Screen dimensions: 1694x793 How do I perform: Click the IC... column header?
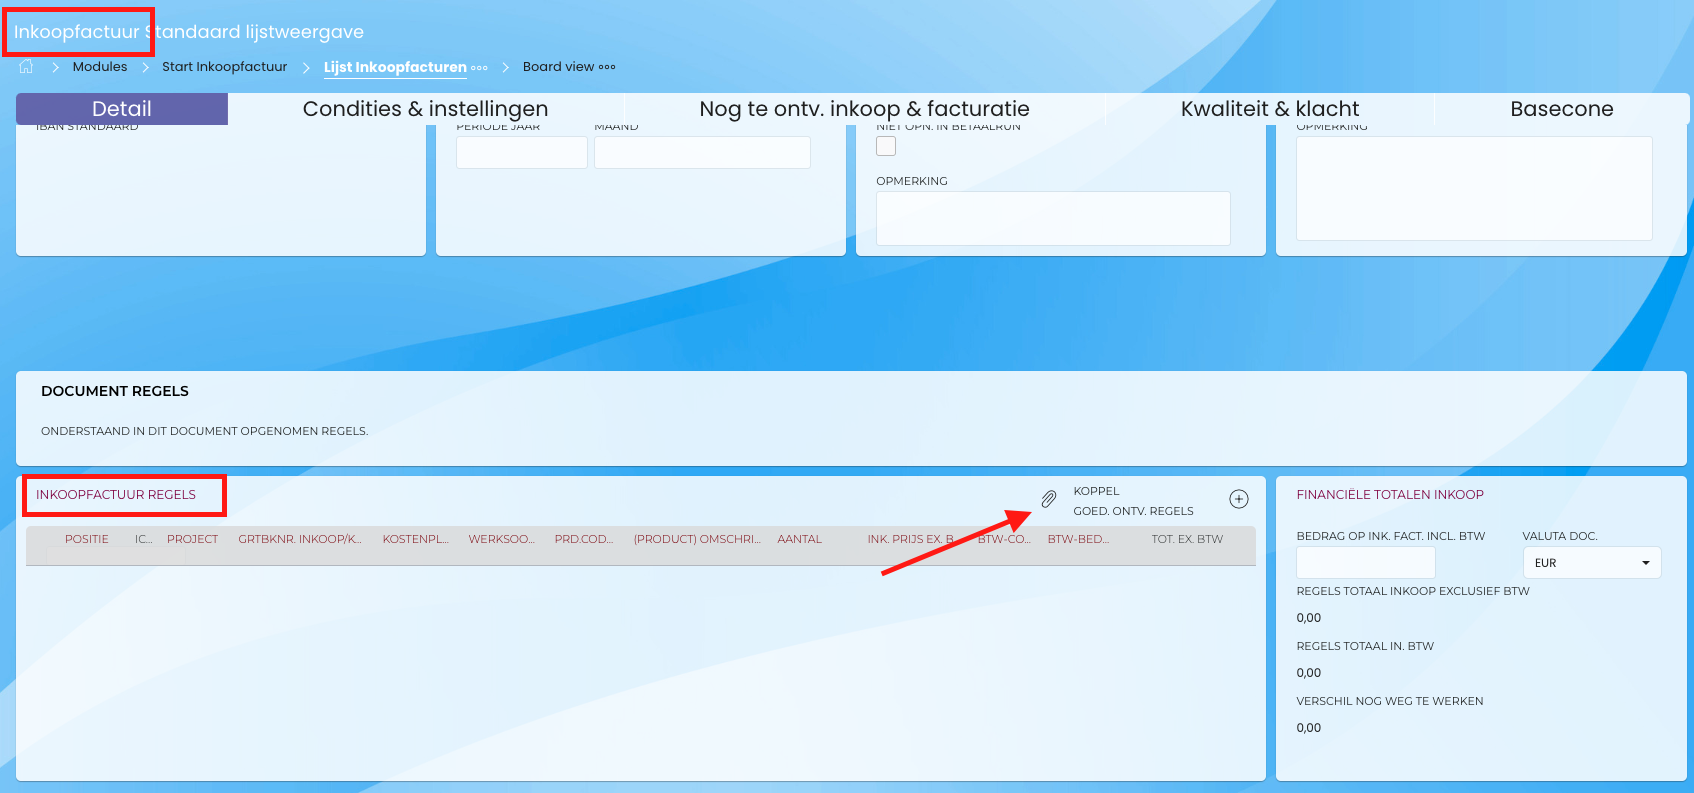144,539
